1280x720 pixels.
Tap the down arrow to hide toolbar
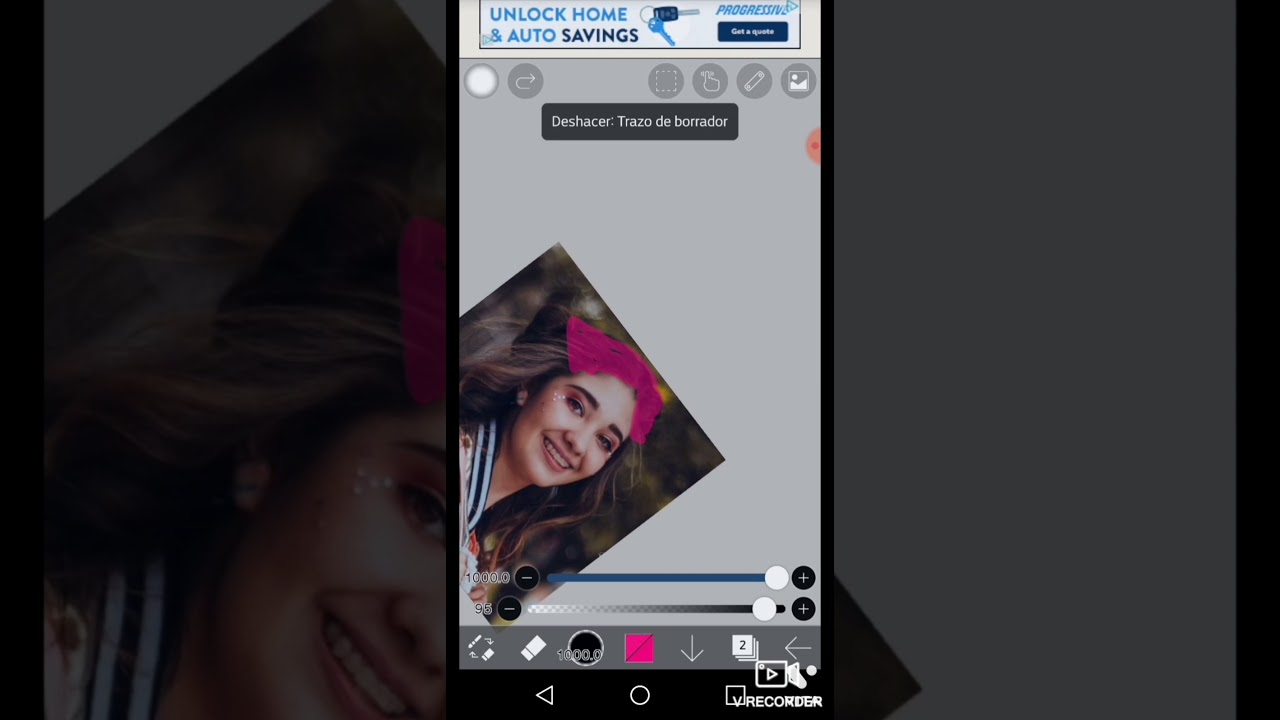(x=692, y=649)
